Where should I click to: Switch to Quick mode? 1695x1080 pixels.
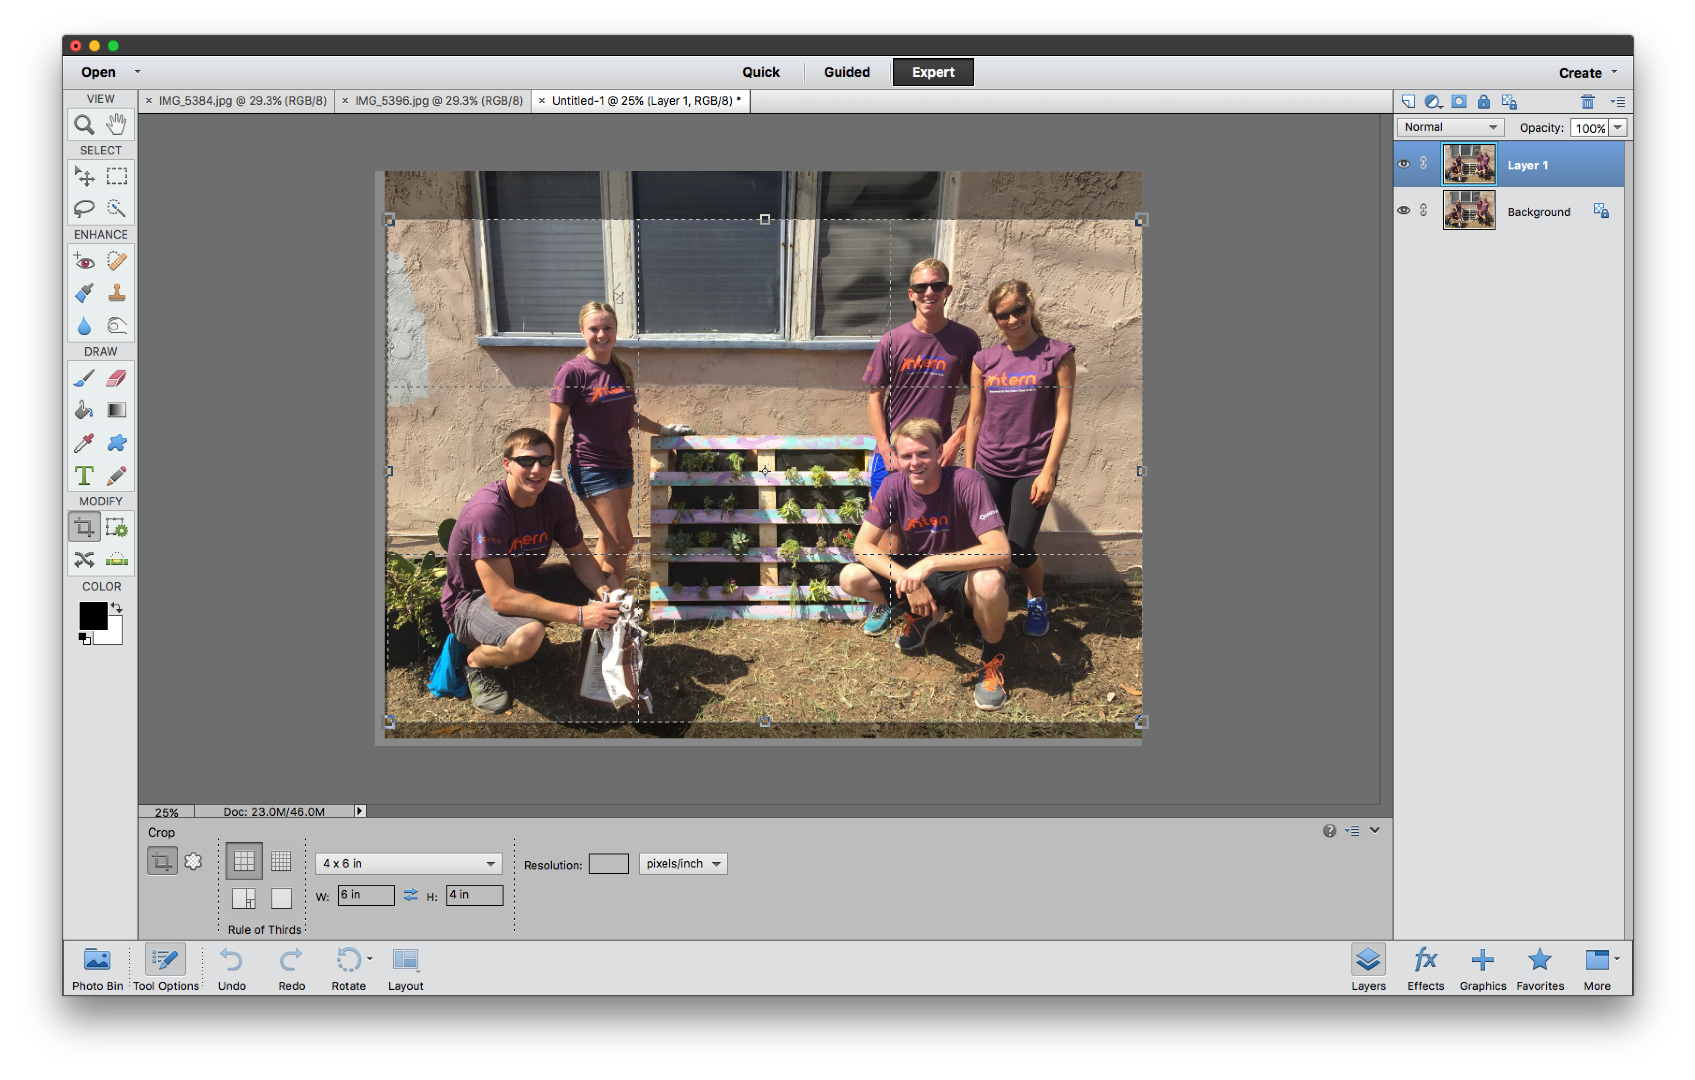[761, 72]
